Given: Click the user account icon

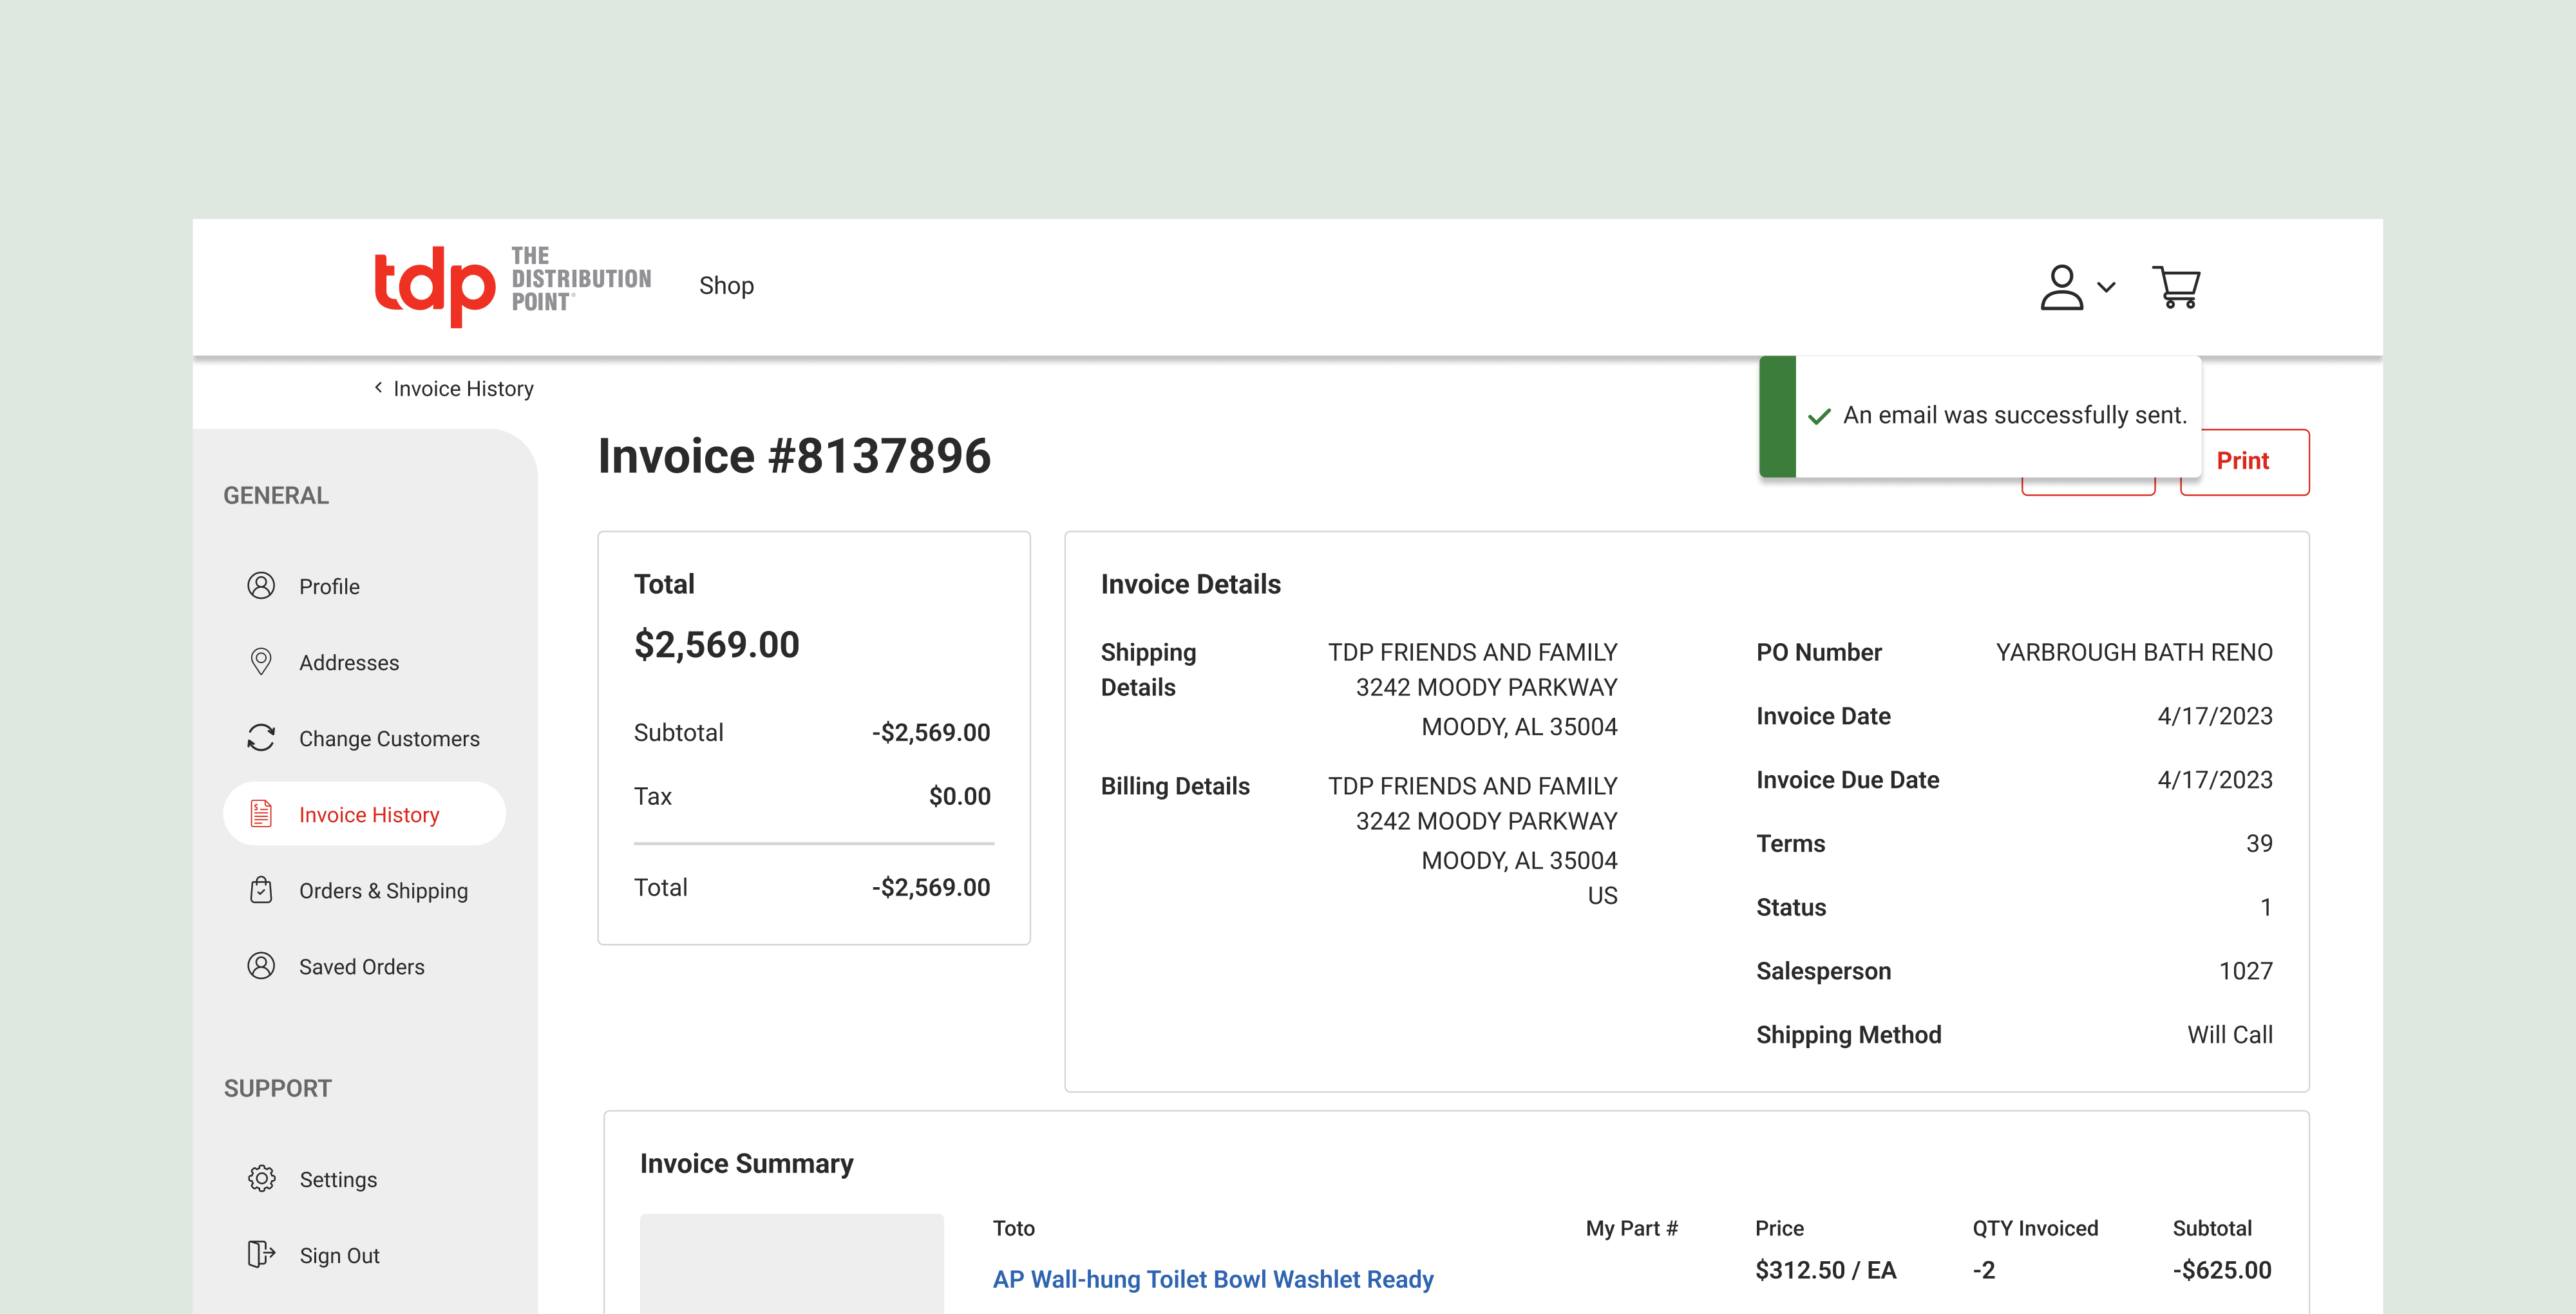Looking at the screenshot, I should point(2061,287).
